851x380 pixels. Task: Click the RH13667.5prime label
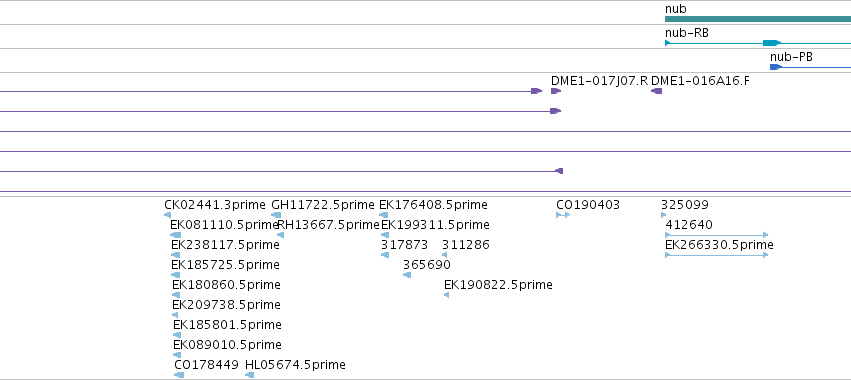click(x=328, y=225)
